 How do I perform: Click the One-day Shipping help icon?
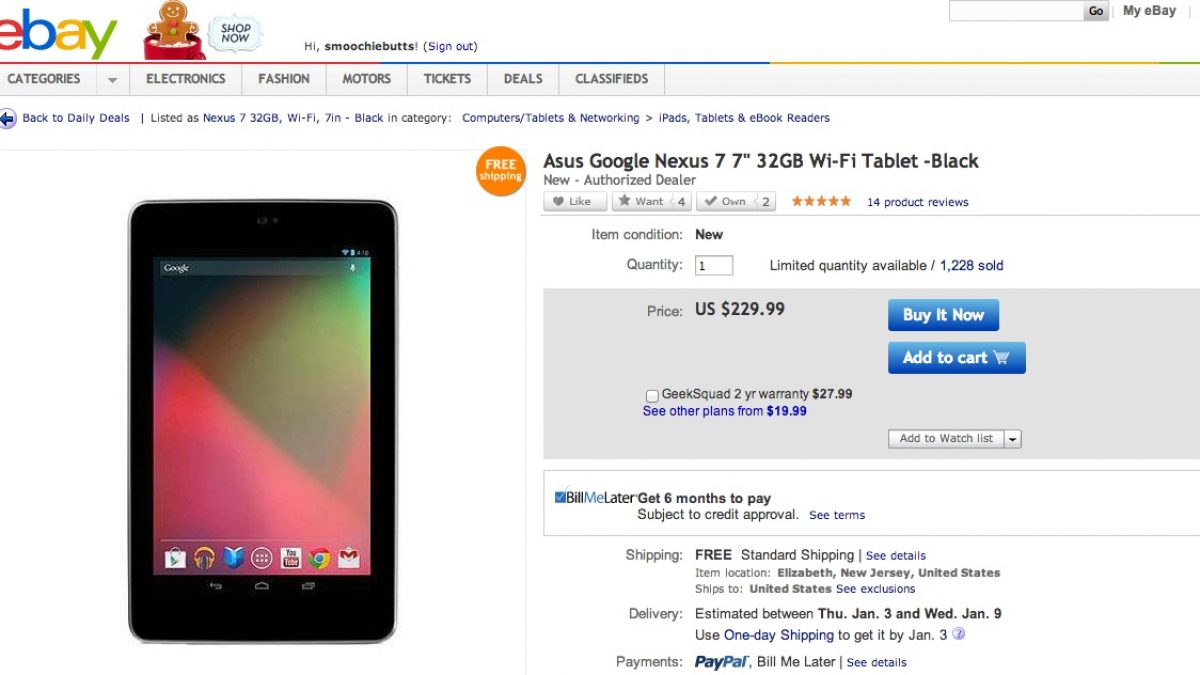tap(958, 634)
